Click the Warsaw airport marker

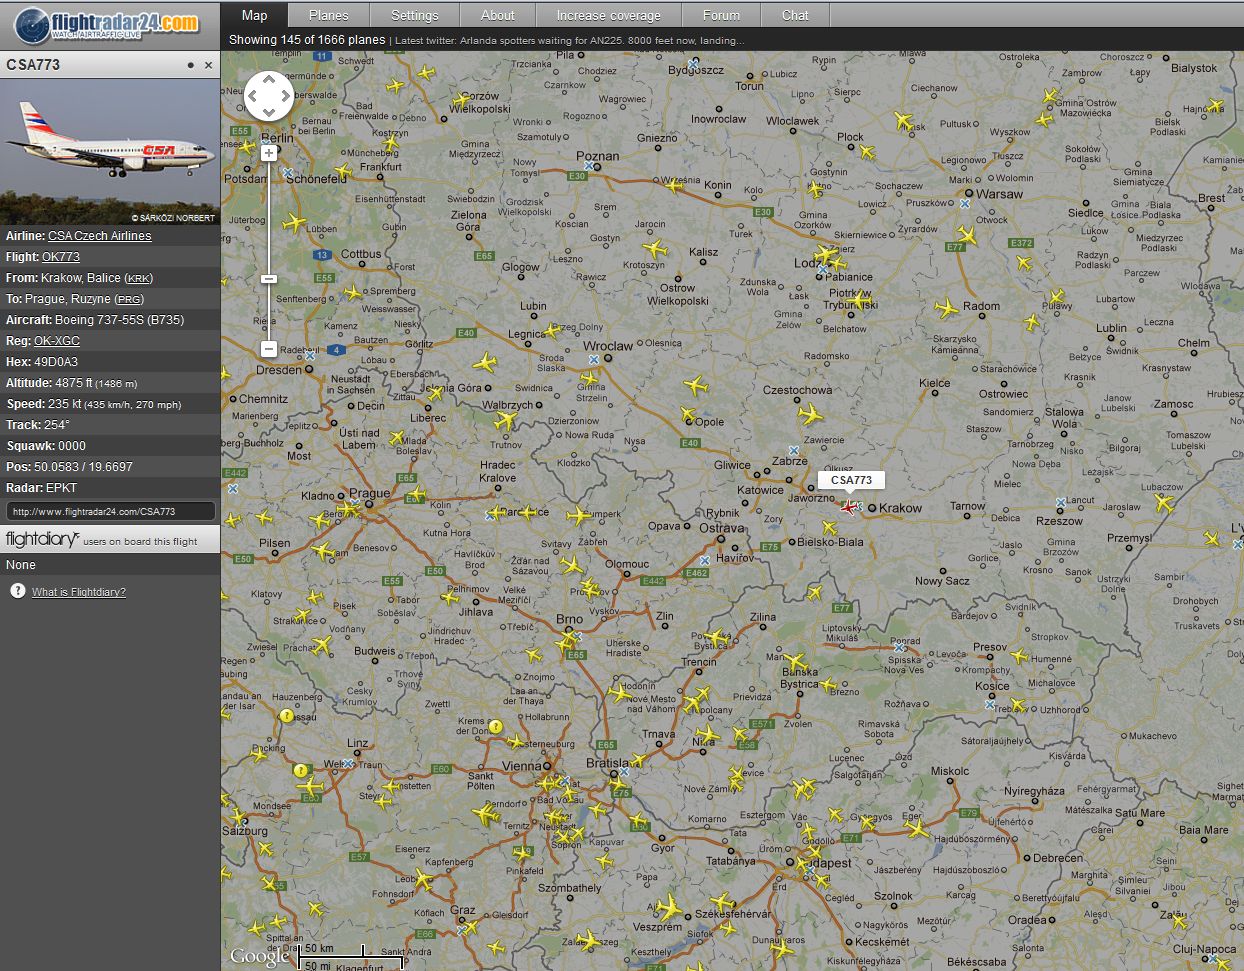click(965, 203)
